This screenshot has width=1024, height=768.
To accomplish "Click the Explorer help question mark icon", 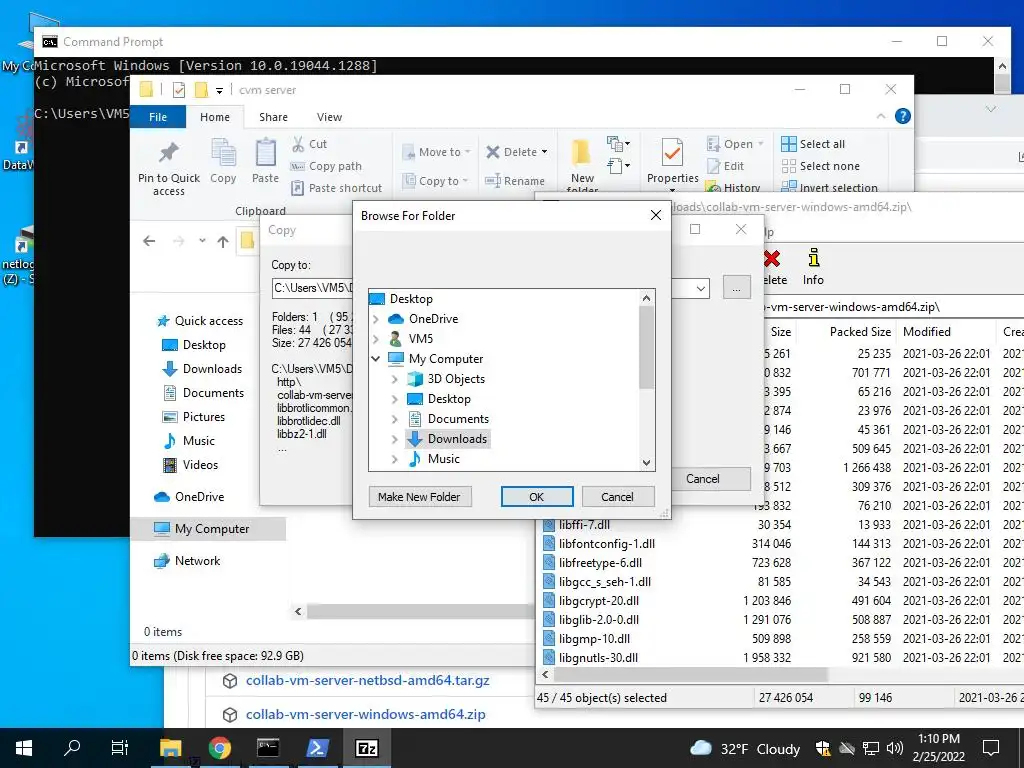I will click(x=903, y=116).
